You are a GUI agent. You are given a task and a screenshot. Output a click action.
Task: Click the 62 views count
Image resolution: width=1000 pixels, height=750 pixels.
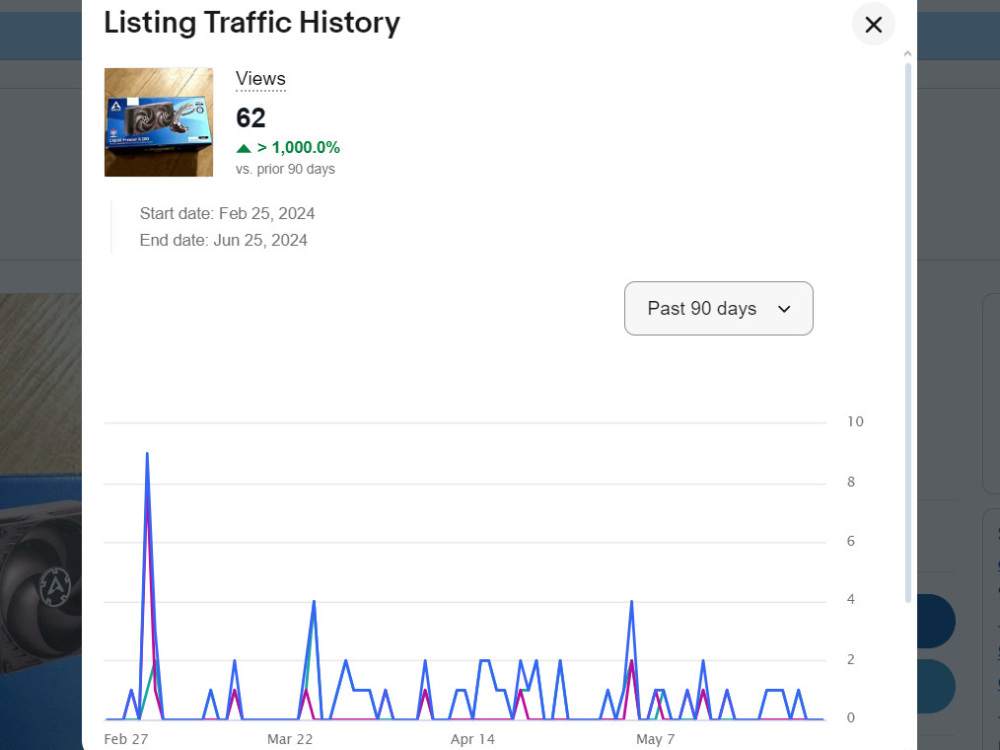tap(251, 119)
